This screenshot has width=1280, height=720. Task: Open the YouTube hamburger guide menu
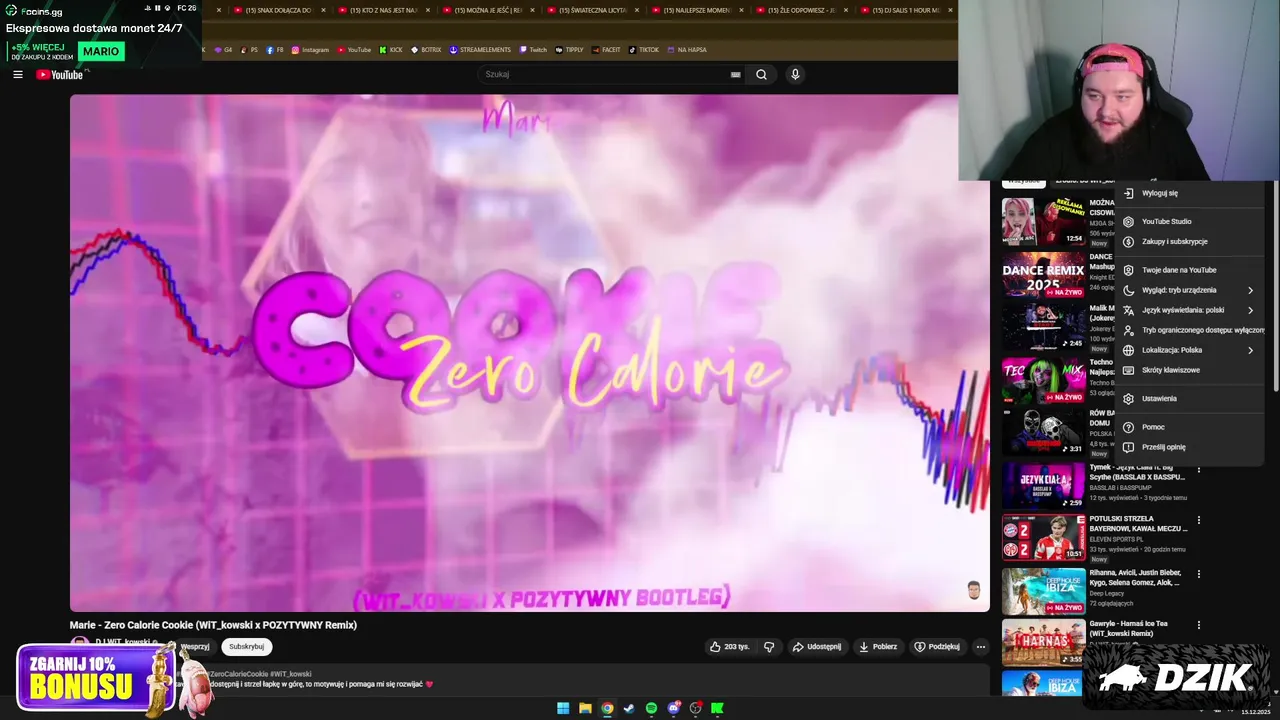click(x=17, y=74)
